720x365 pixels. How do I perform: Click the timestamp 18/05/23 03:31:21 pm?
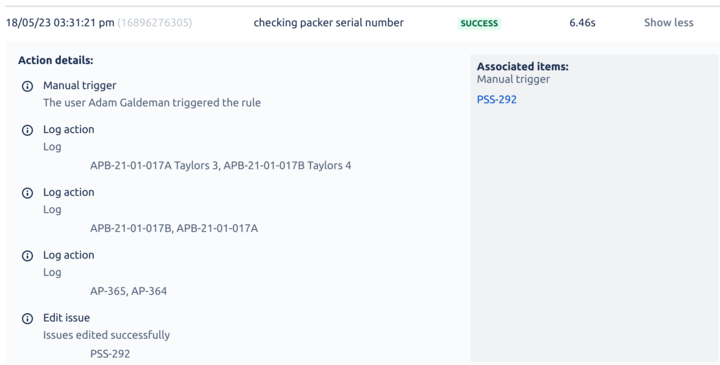[60, 22]
